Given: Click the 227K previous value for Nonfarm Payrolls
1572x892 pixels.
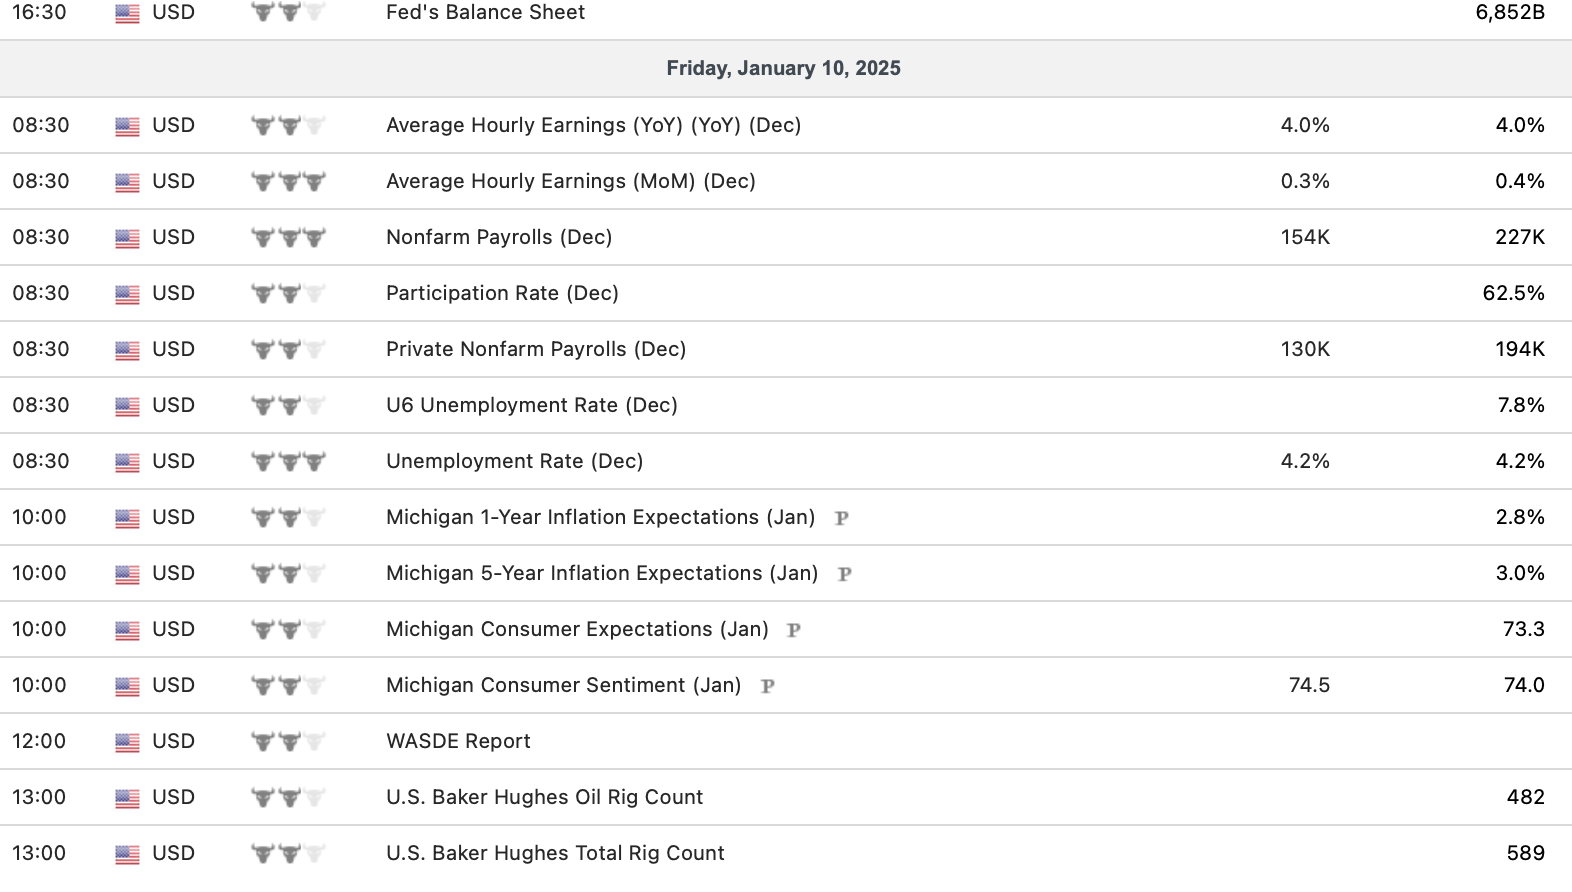Looking at the screenshot, I should click(1519, 237).
